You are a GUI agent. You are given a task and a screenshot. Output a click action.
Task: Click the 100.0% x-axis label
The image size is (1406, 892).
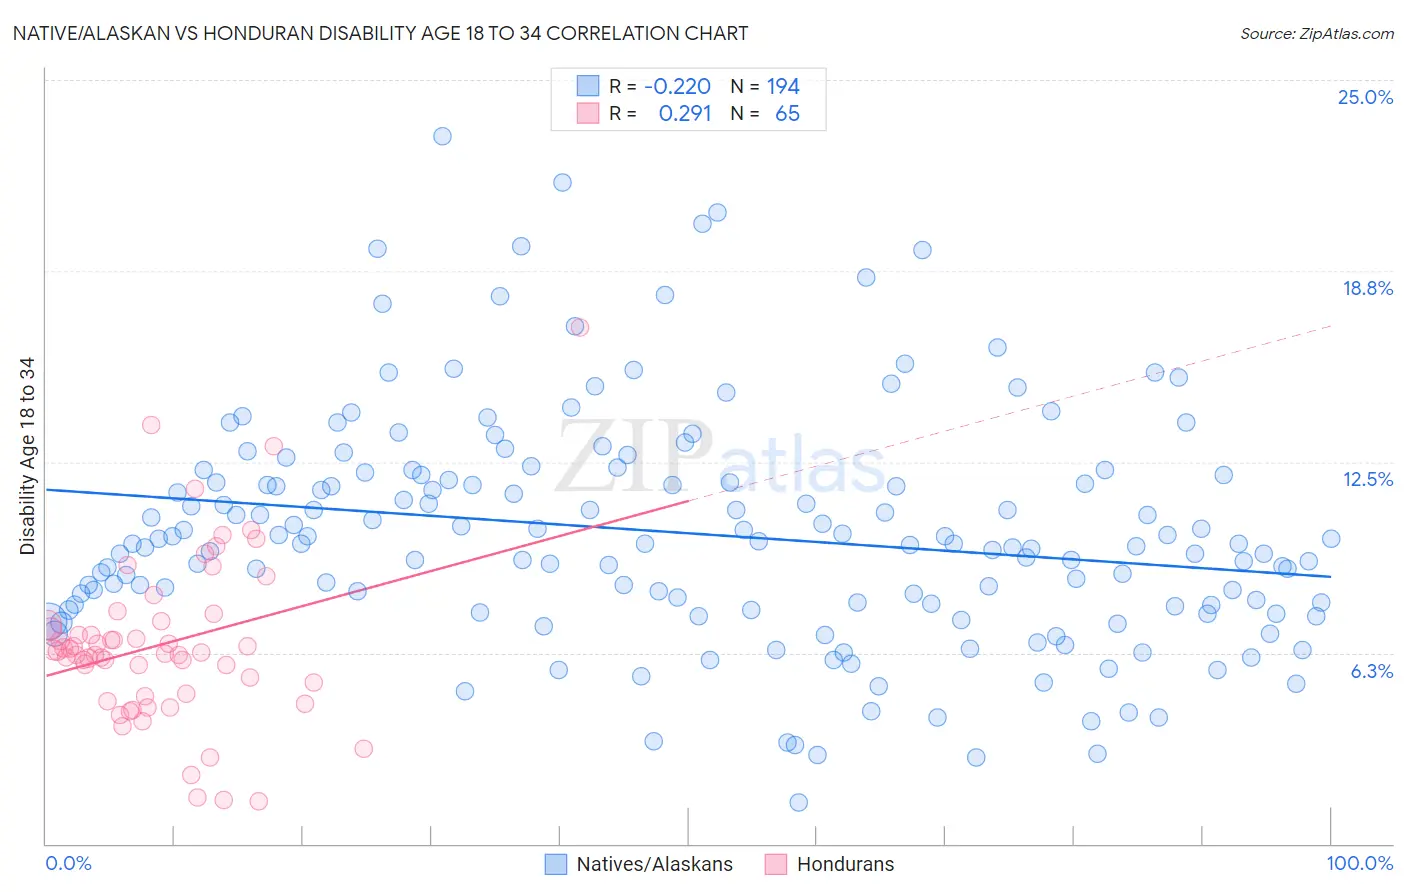pos(1360,863)
